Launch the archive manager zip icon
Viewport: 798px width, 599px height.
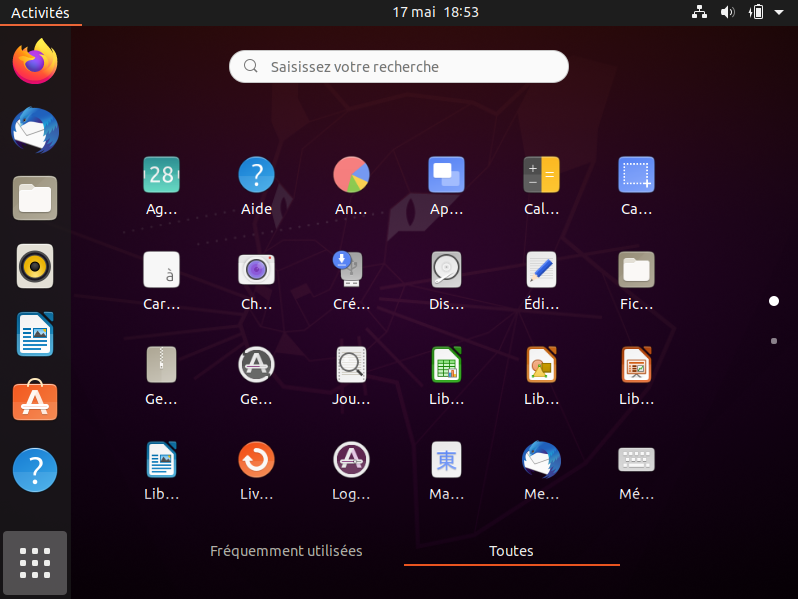[x=161, y=364]
